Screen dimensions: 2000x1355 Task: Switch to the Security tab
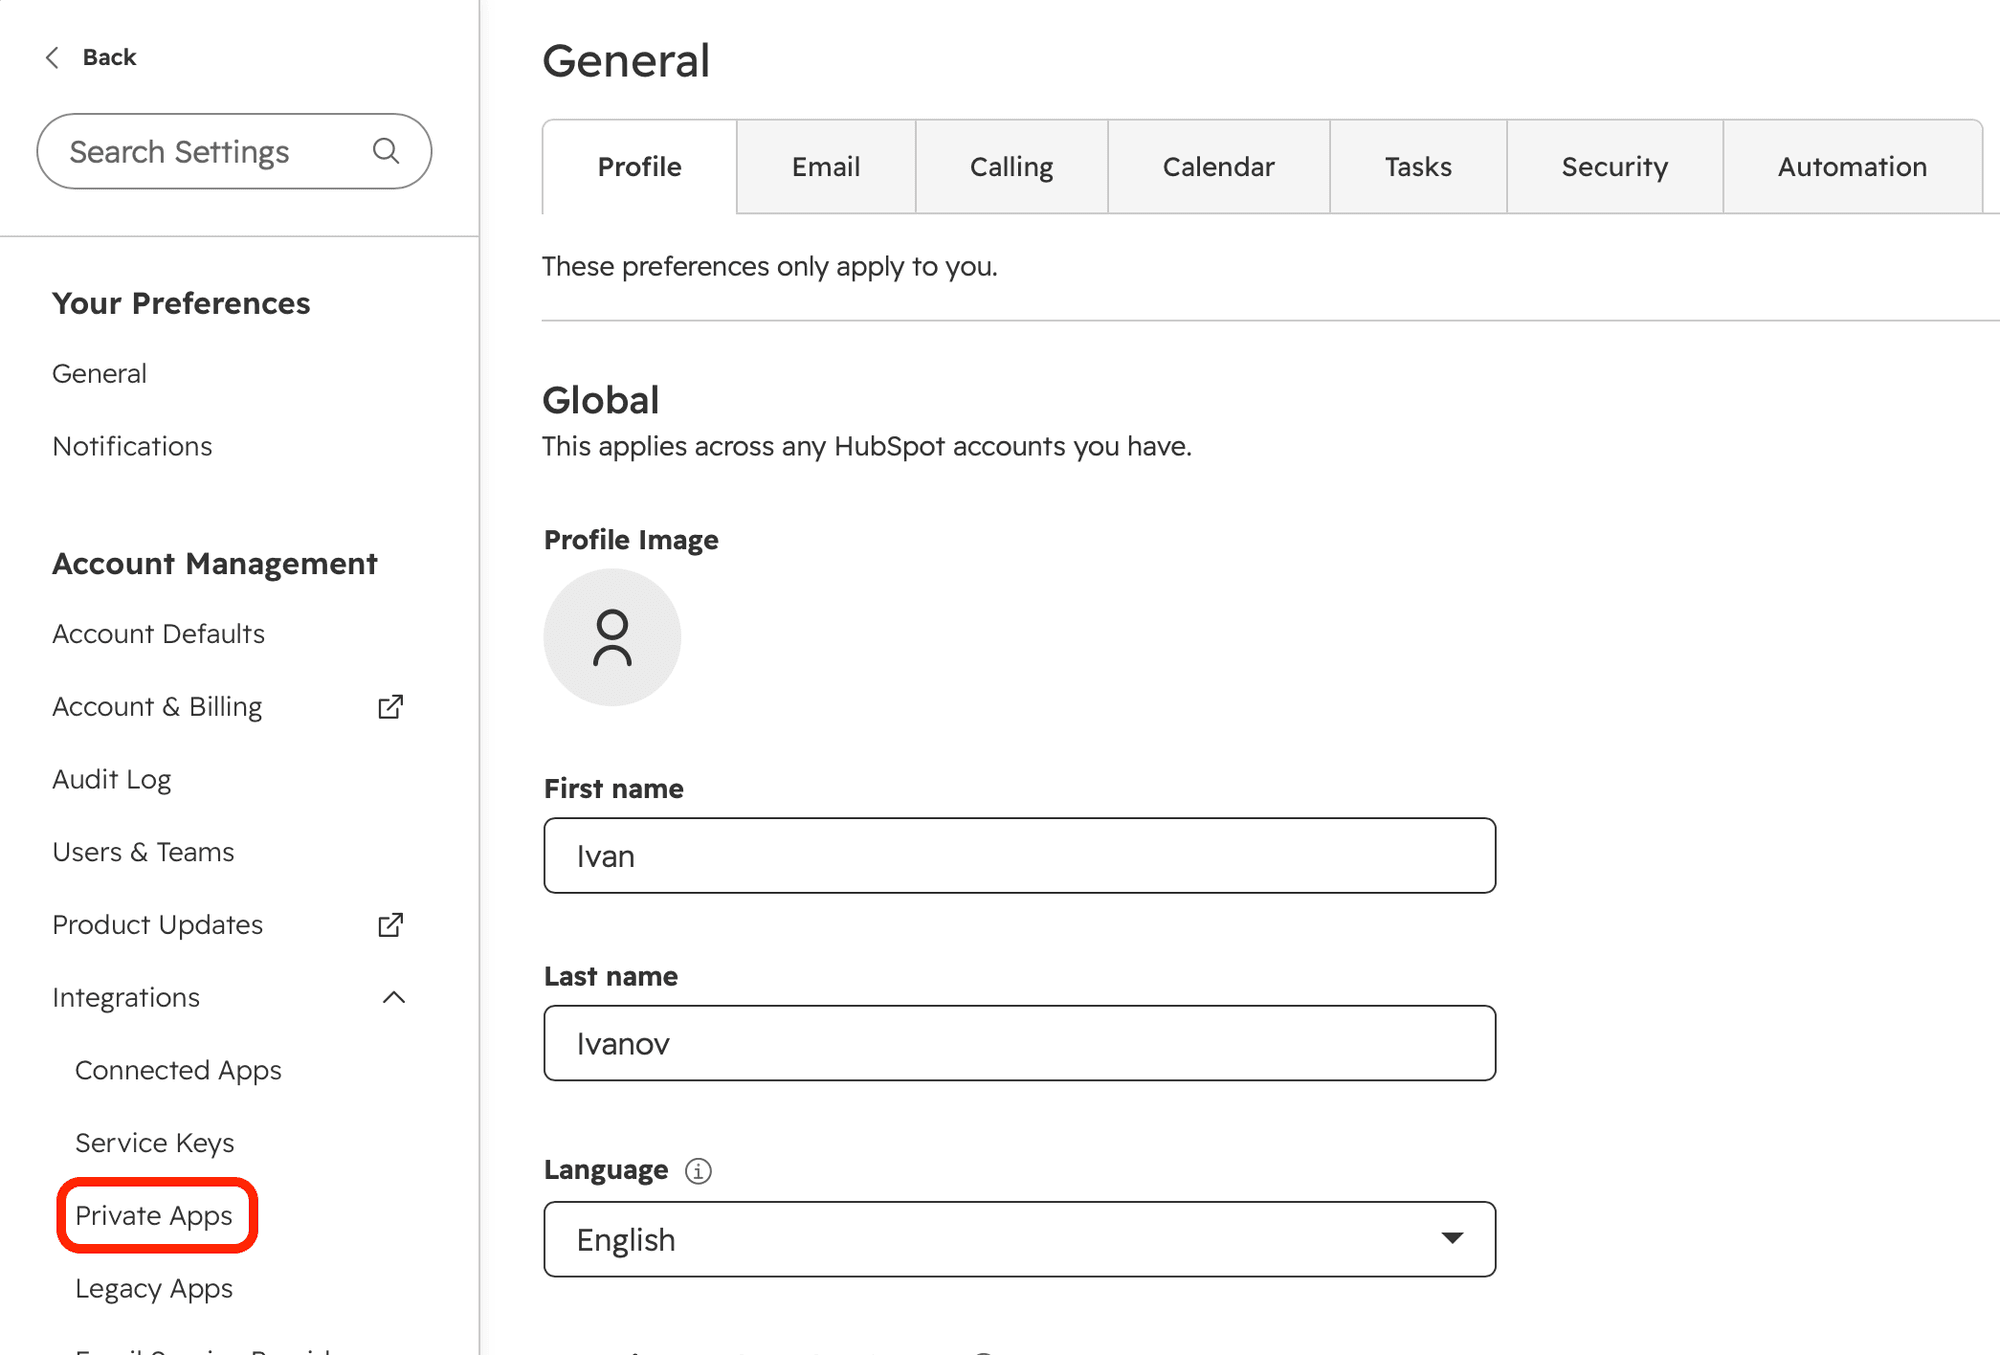tap(1615, 167)
